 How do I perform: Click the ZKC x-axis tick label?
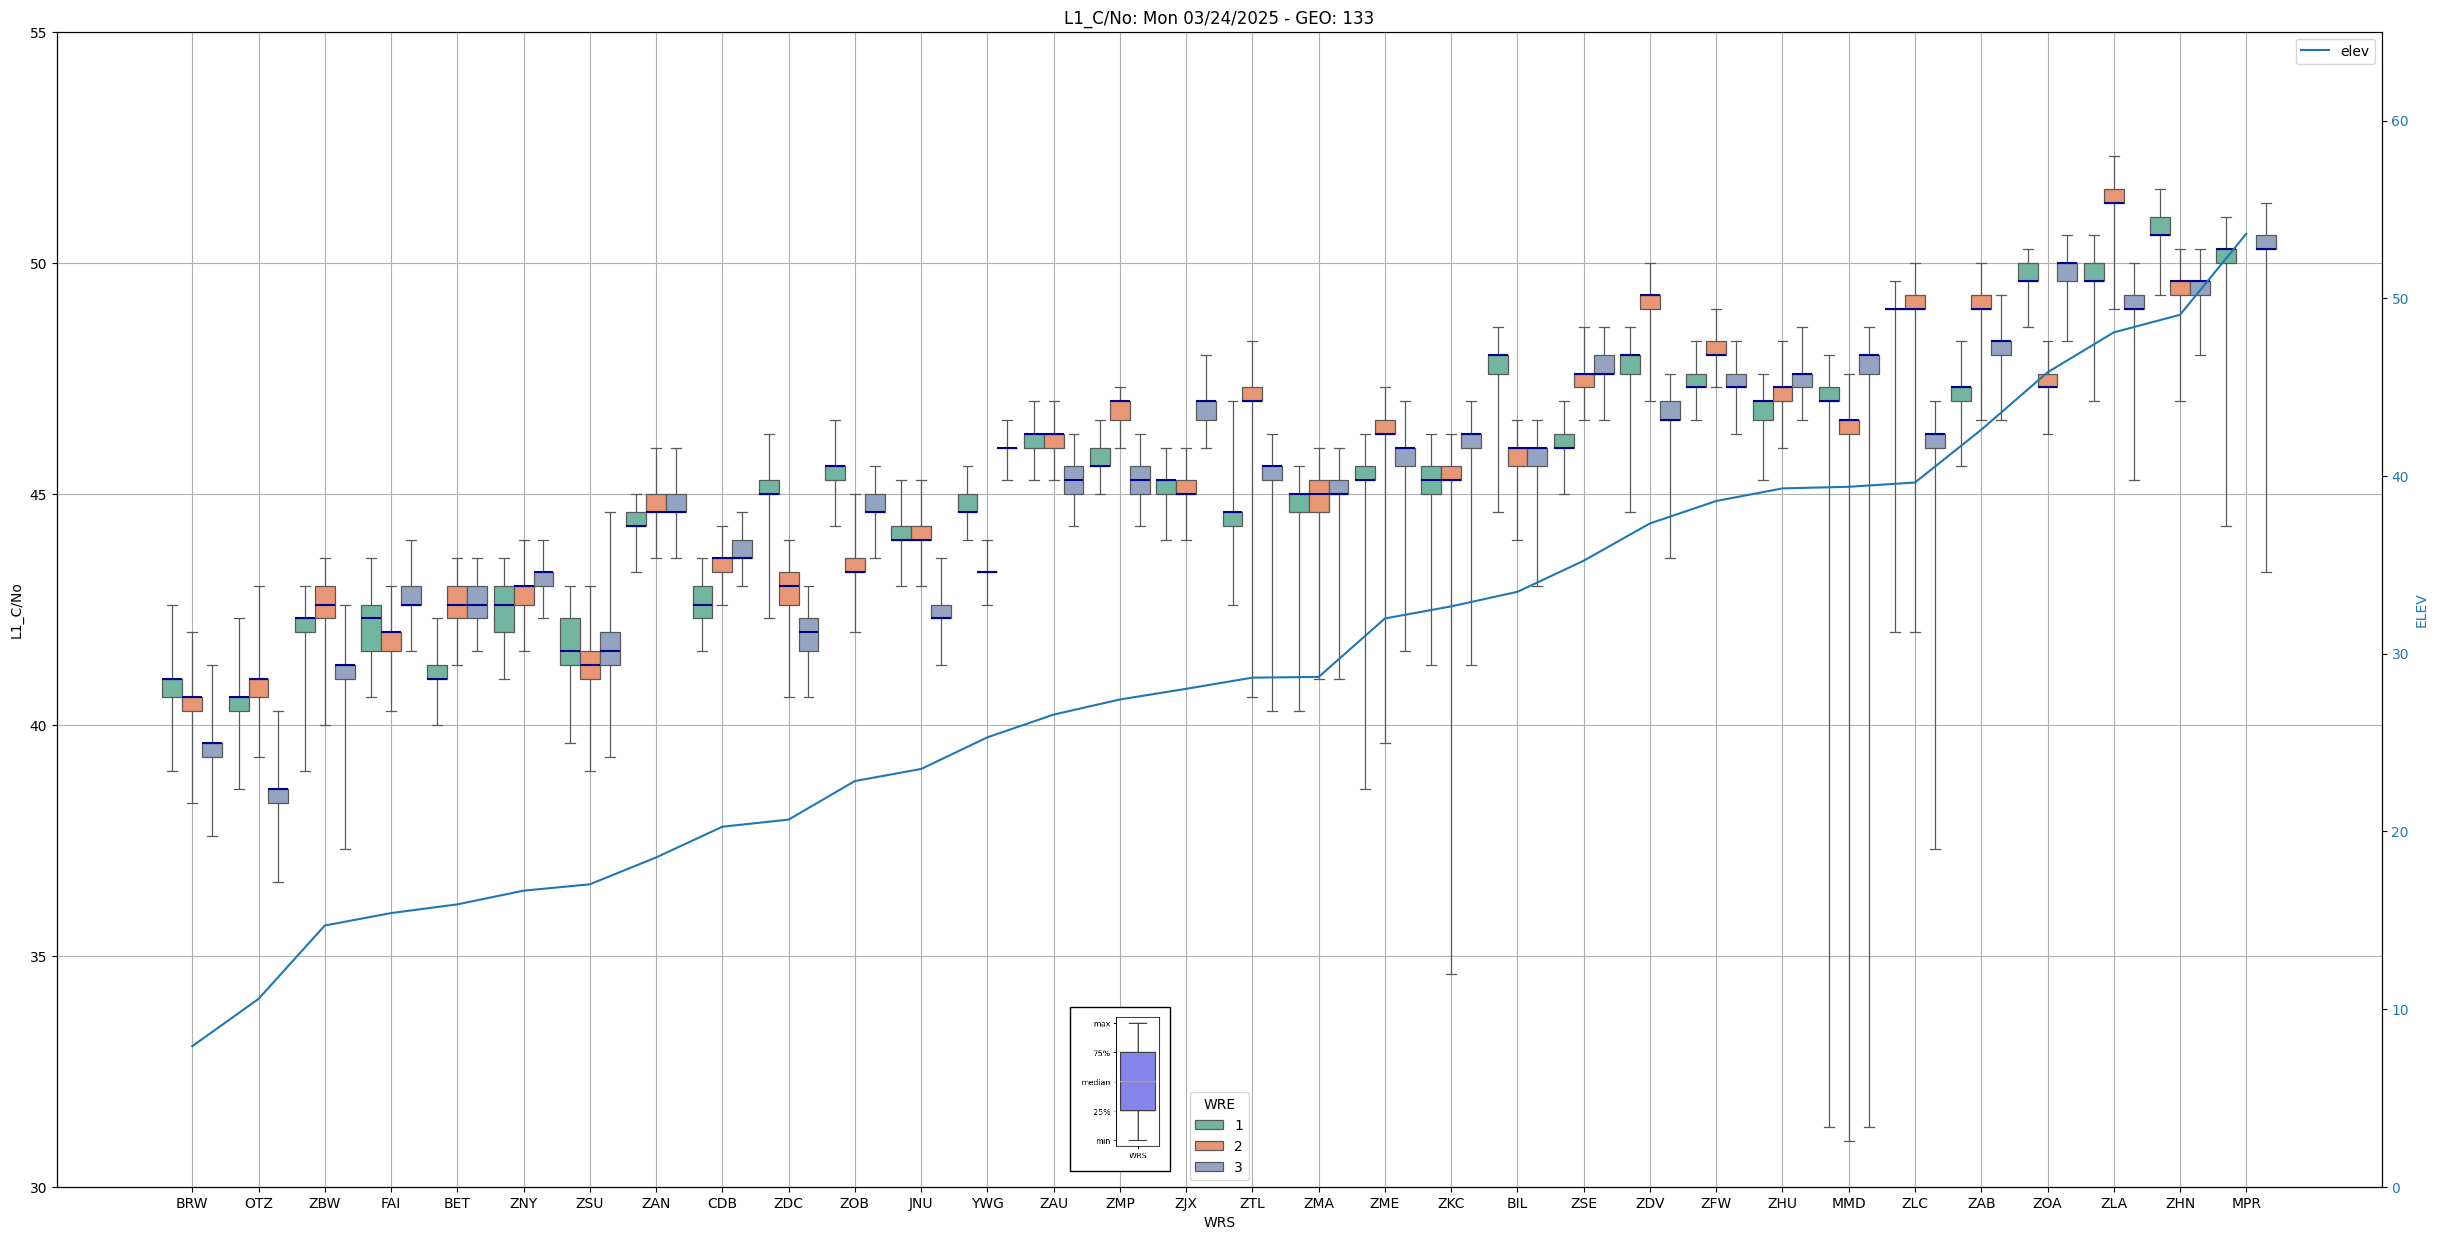(x=1450, y=1203)
